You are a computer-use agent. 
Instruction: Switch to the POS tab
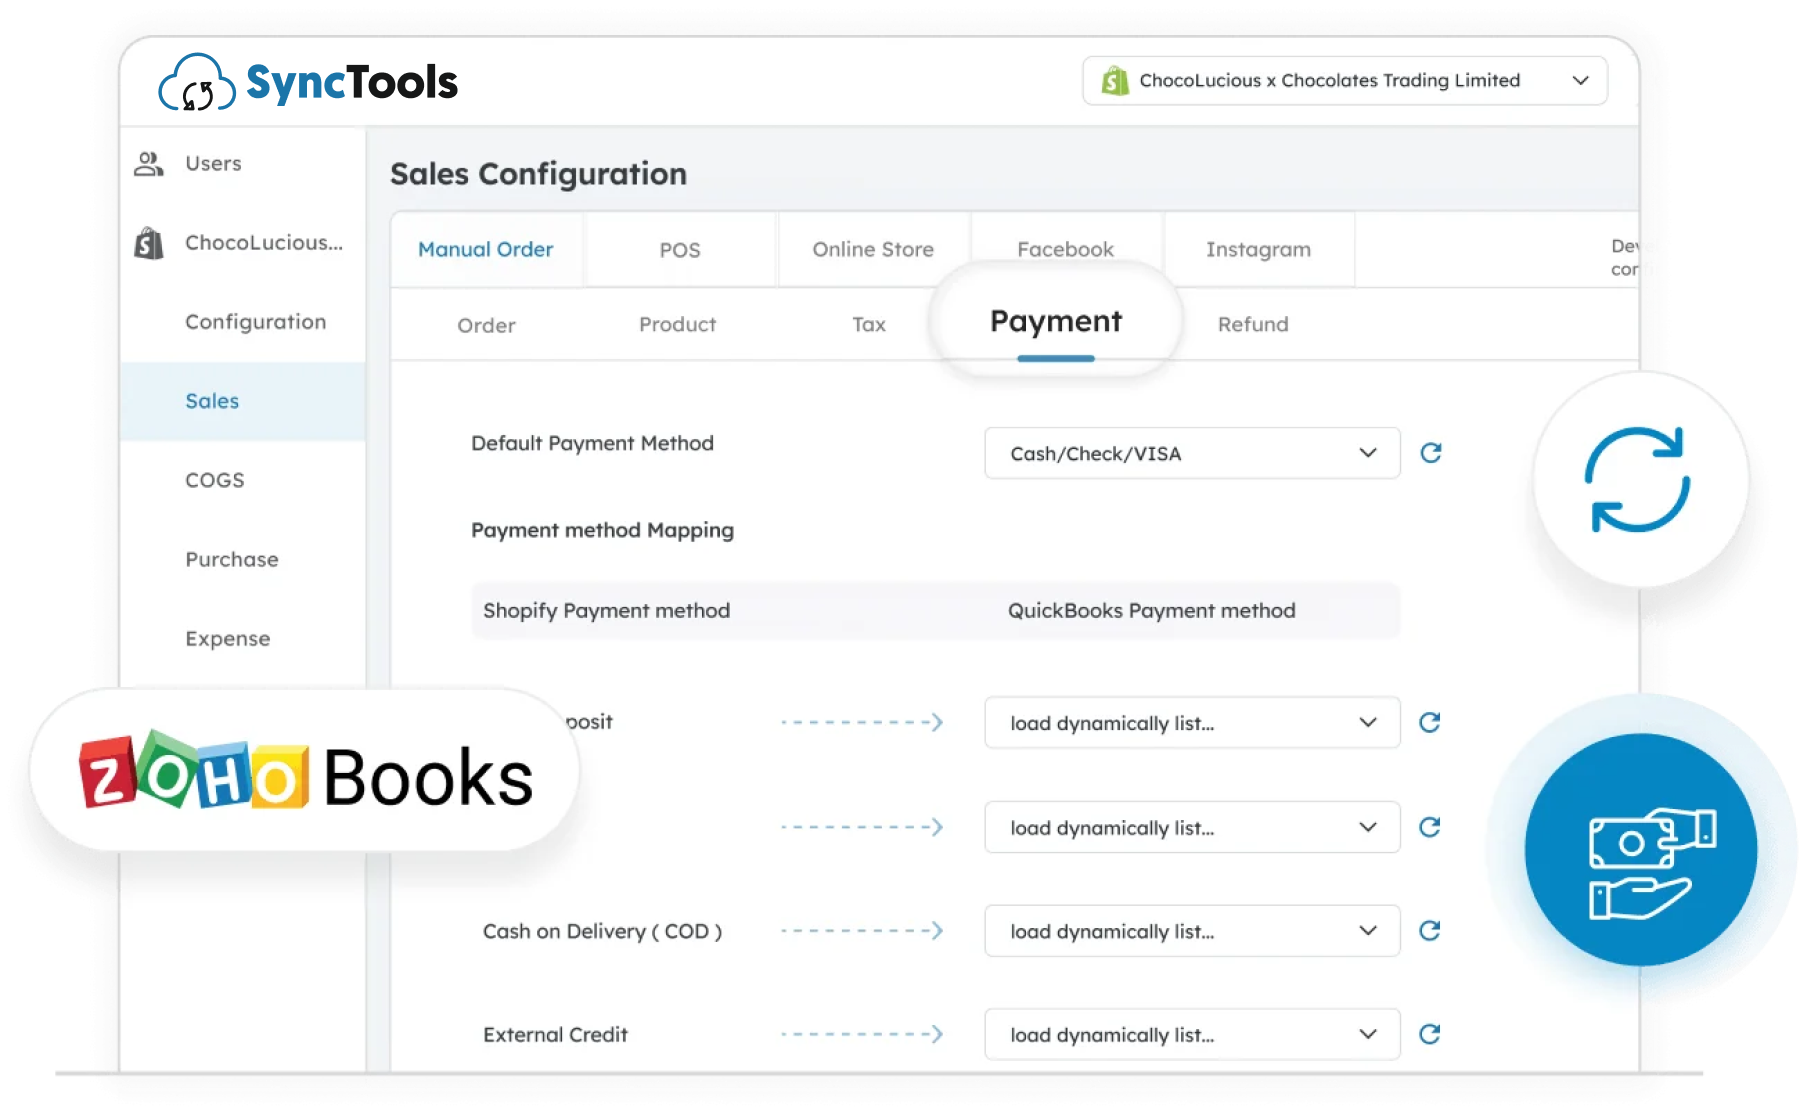tap(680, 249)
